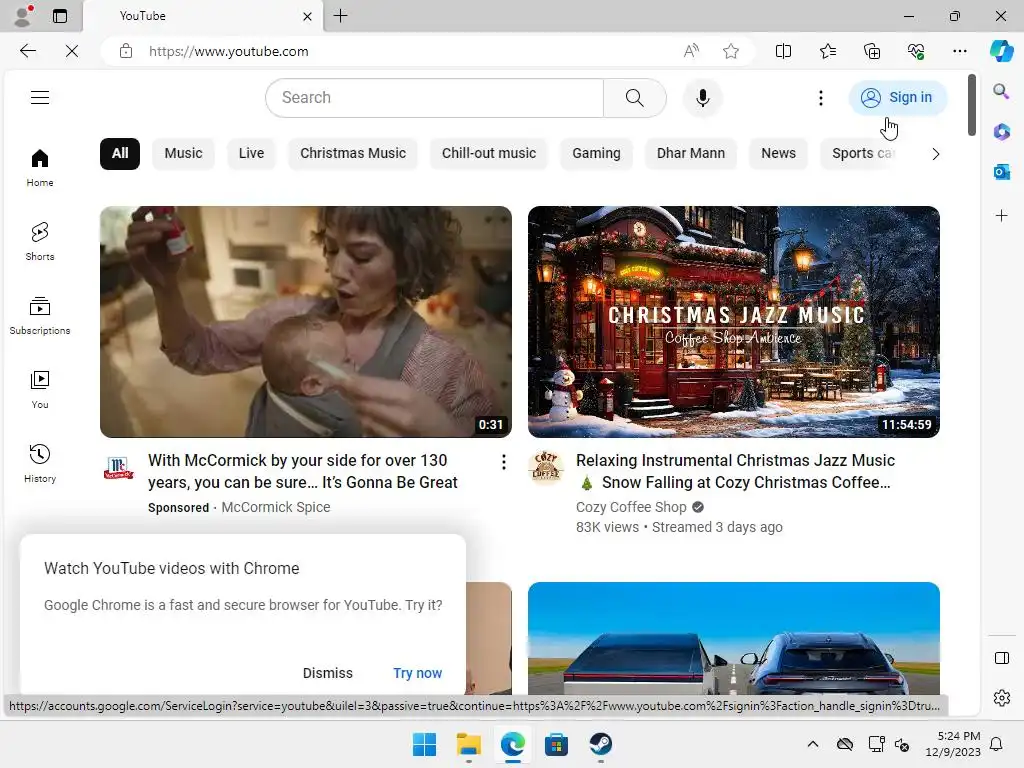Open Microsoft 365 sidebar app

[x=1001, y=132]
